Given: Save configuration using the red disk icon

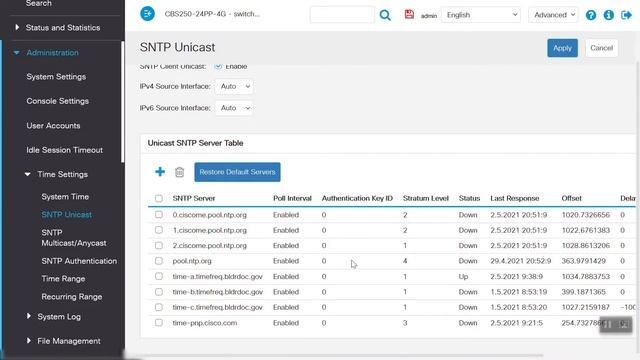Looking at the screenshot, I should pos(409,14).
